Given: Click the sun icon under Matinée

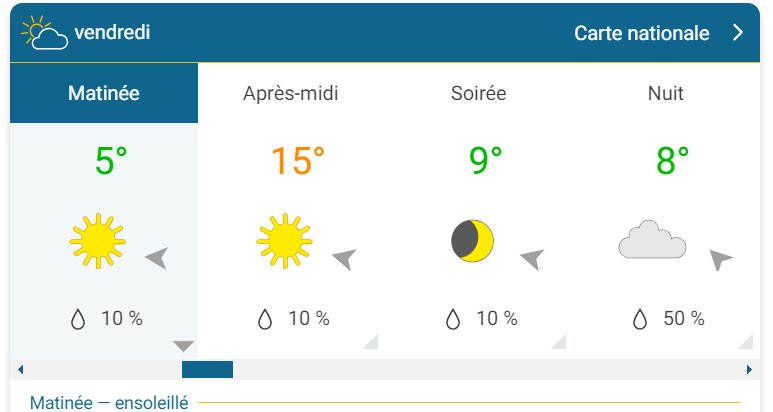Looking at the screenshot, I should click(x=97, y=241).
